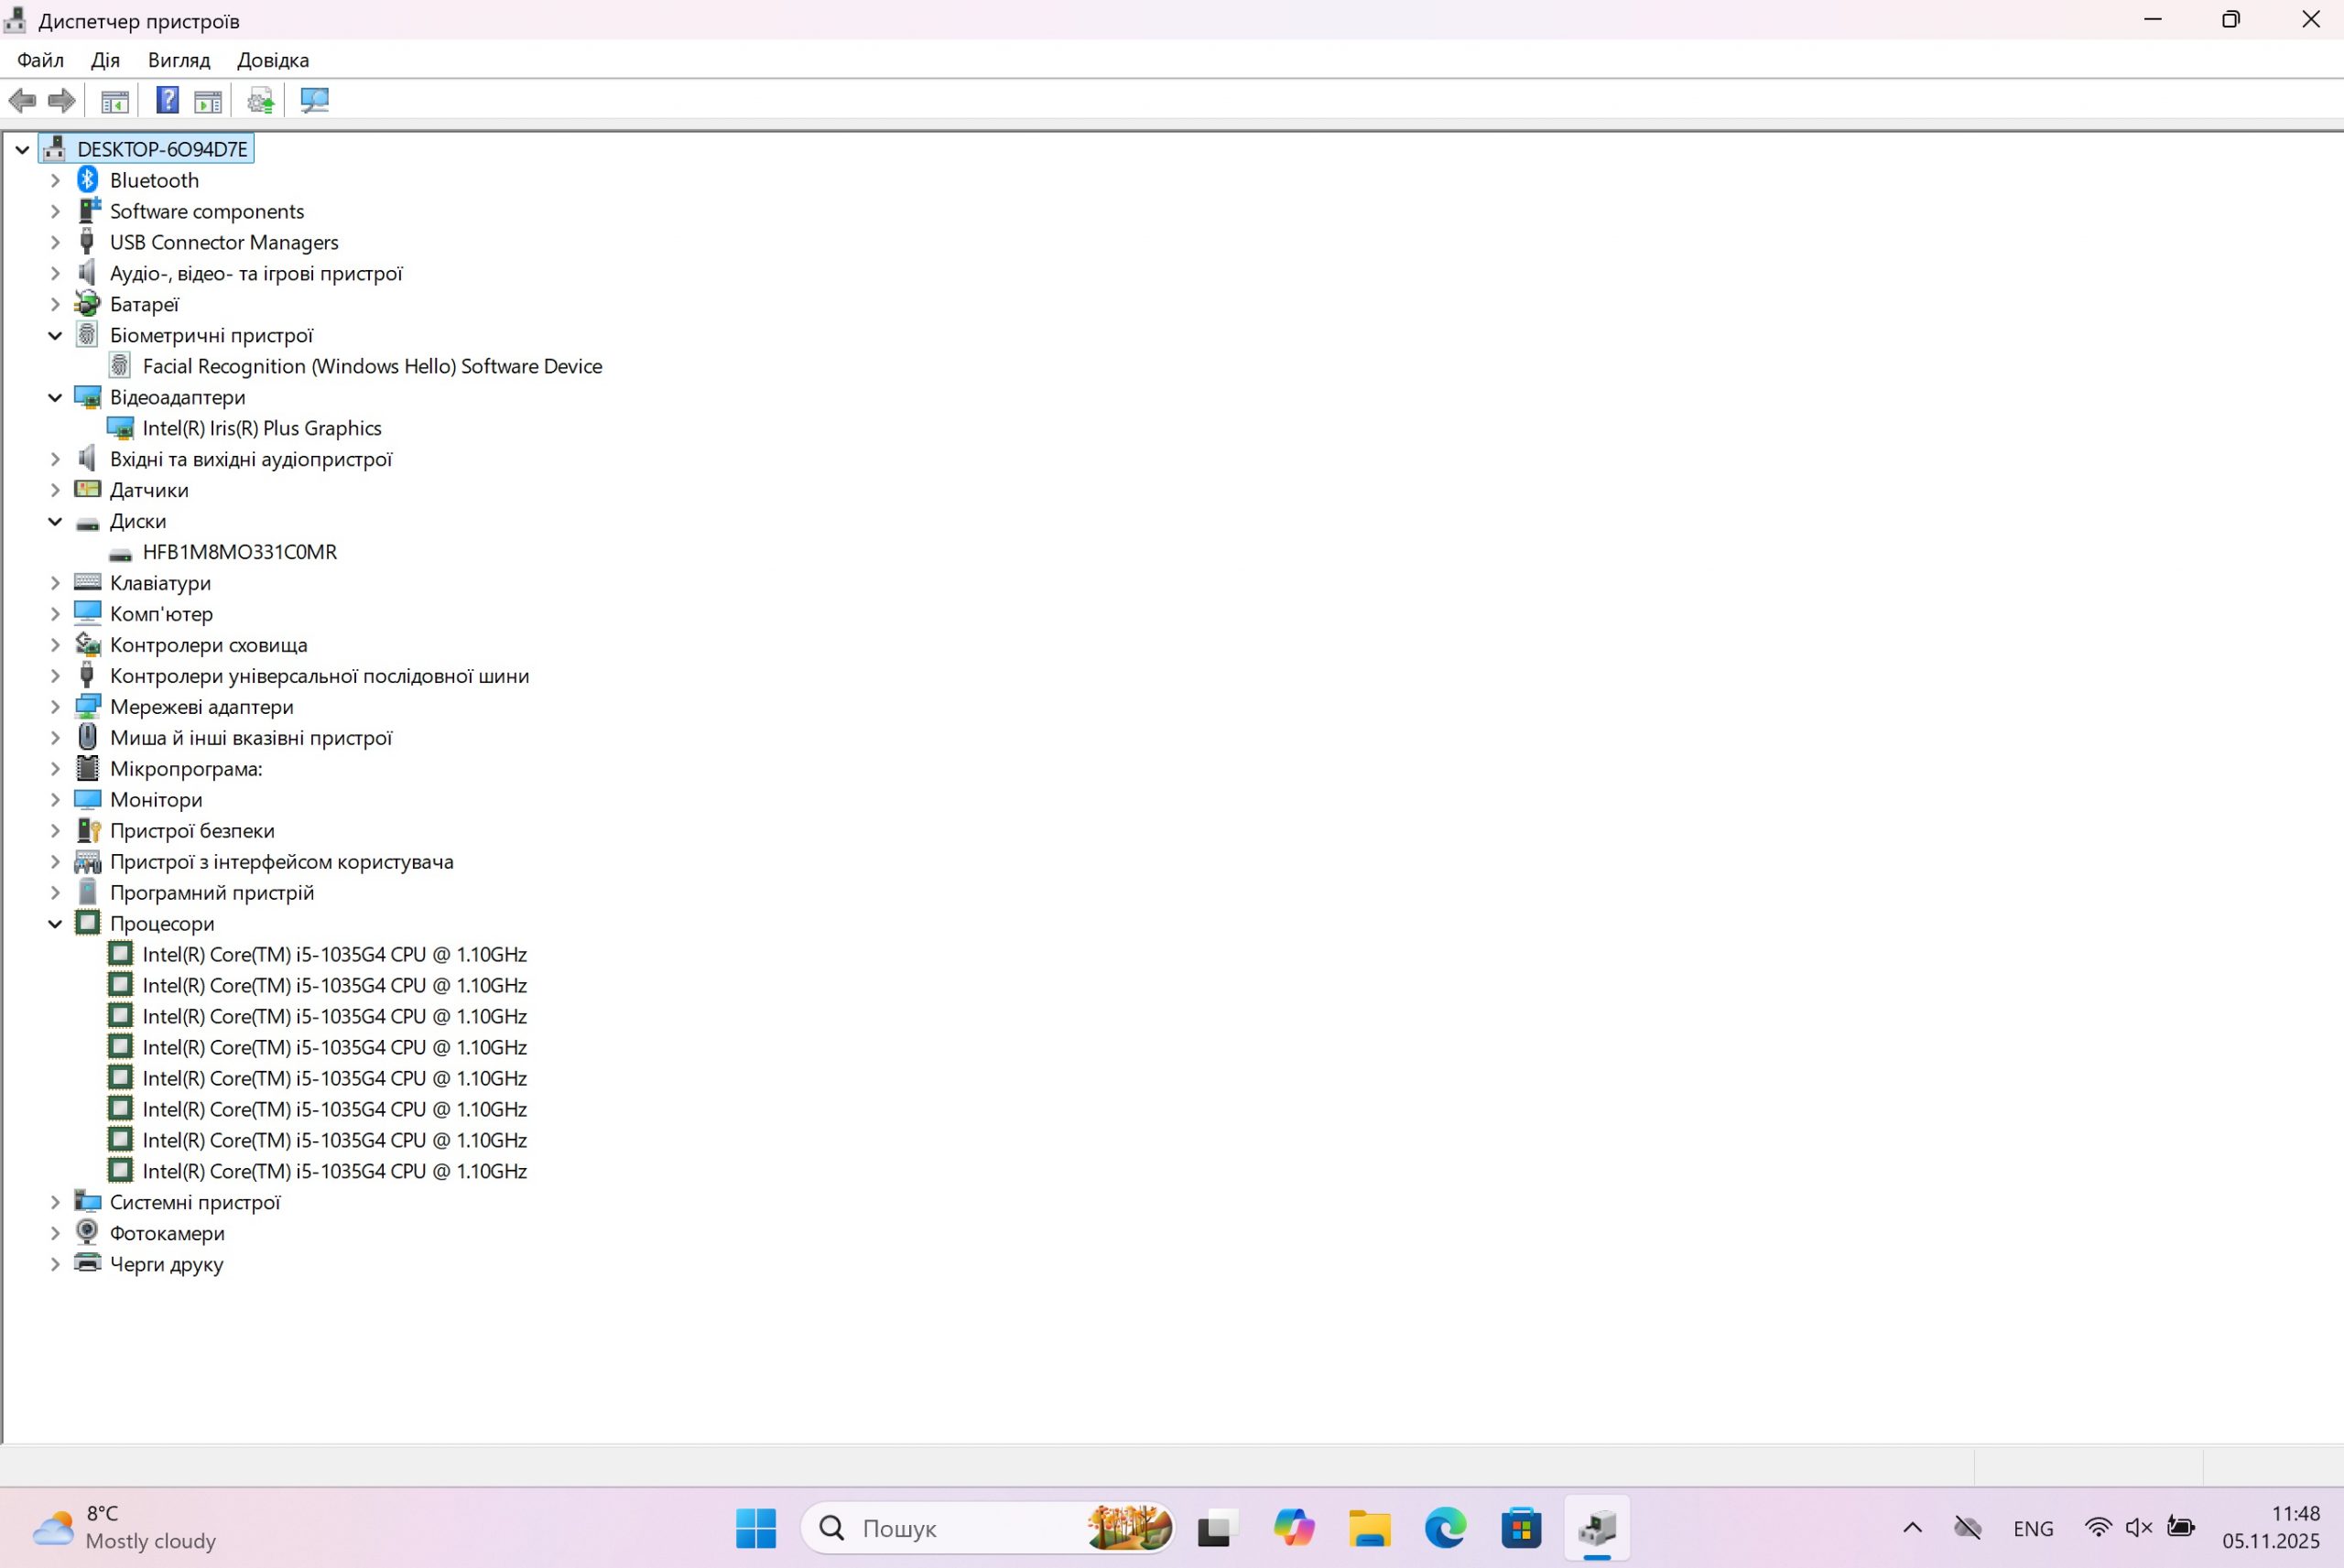Viewport: 2344px width, 1568px height.
Task: Select Facial Recognition (Windows Hello) Software Device
Action: pos(372,367)
